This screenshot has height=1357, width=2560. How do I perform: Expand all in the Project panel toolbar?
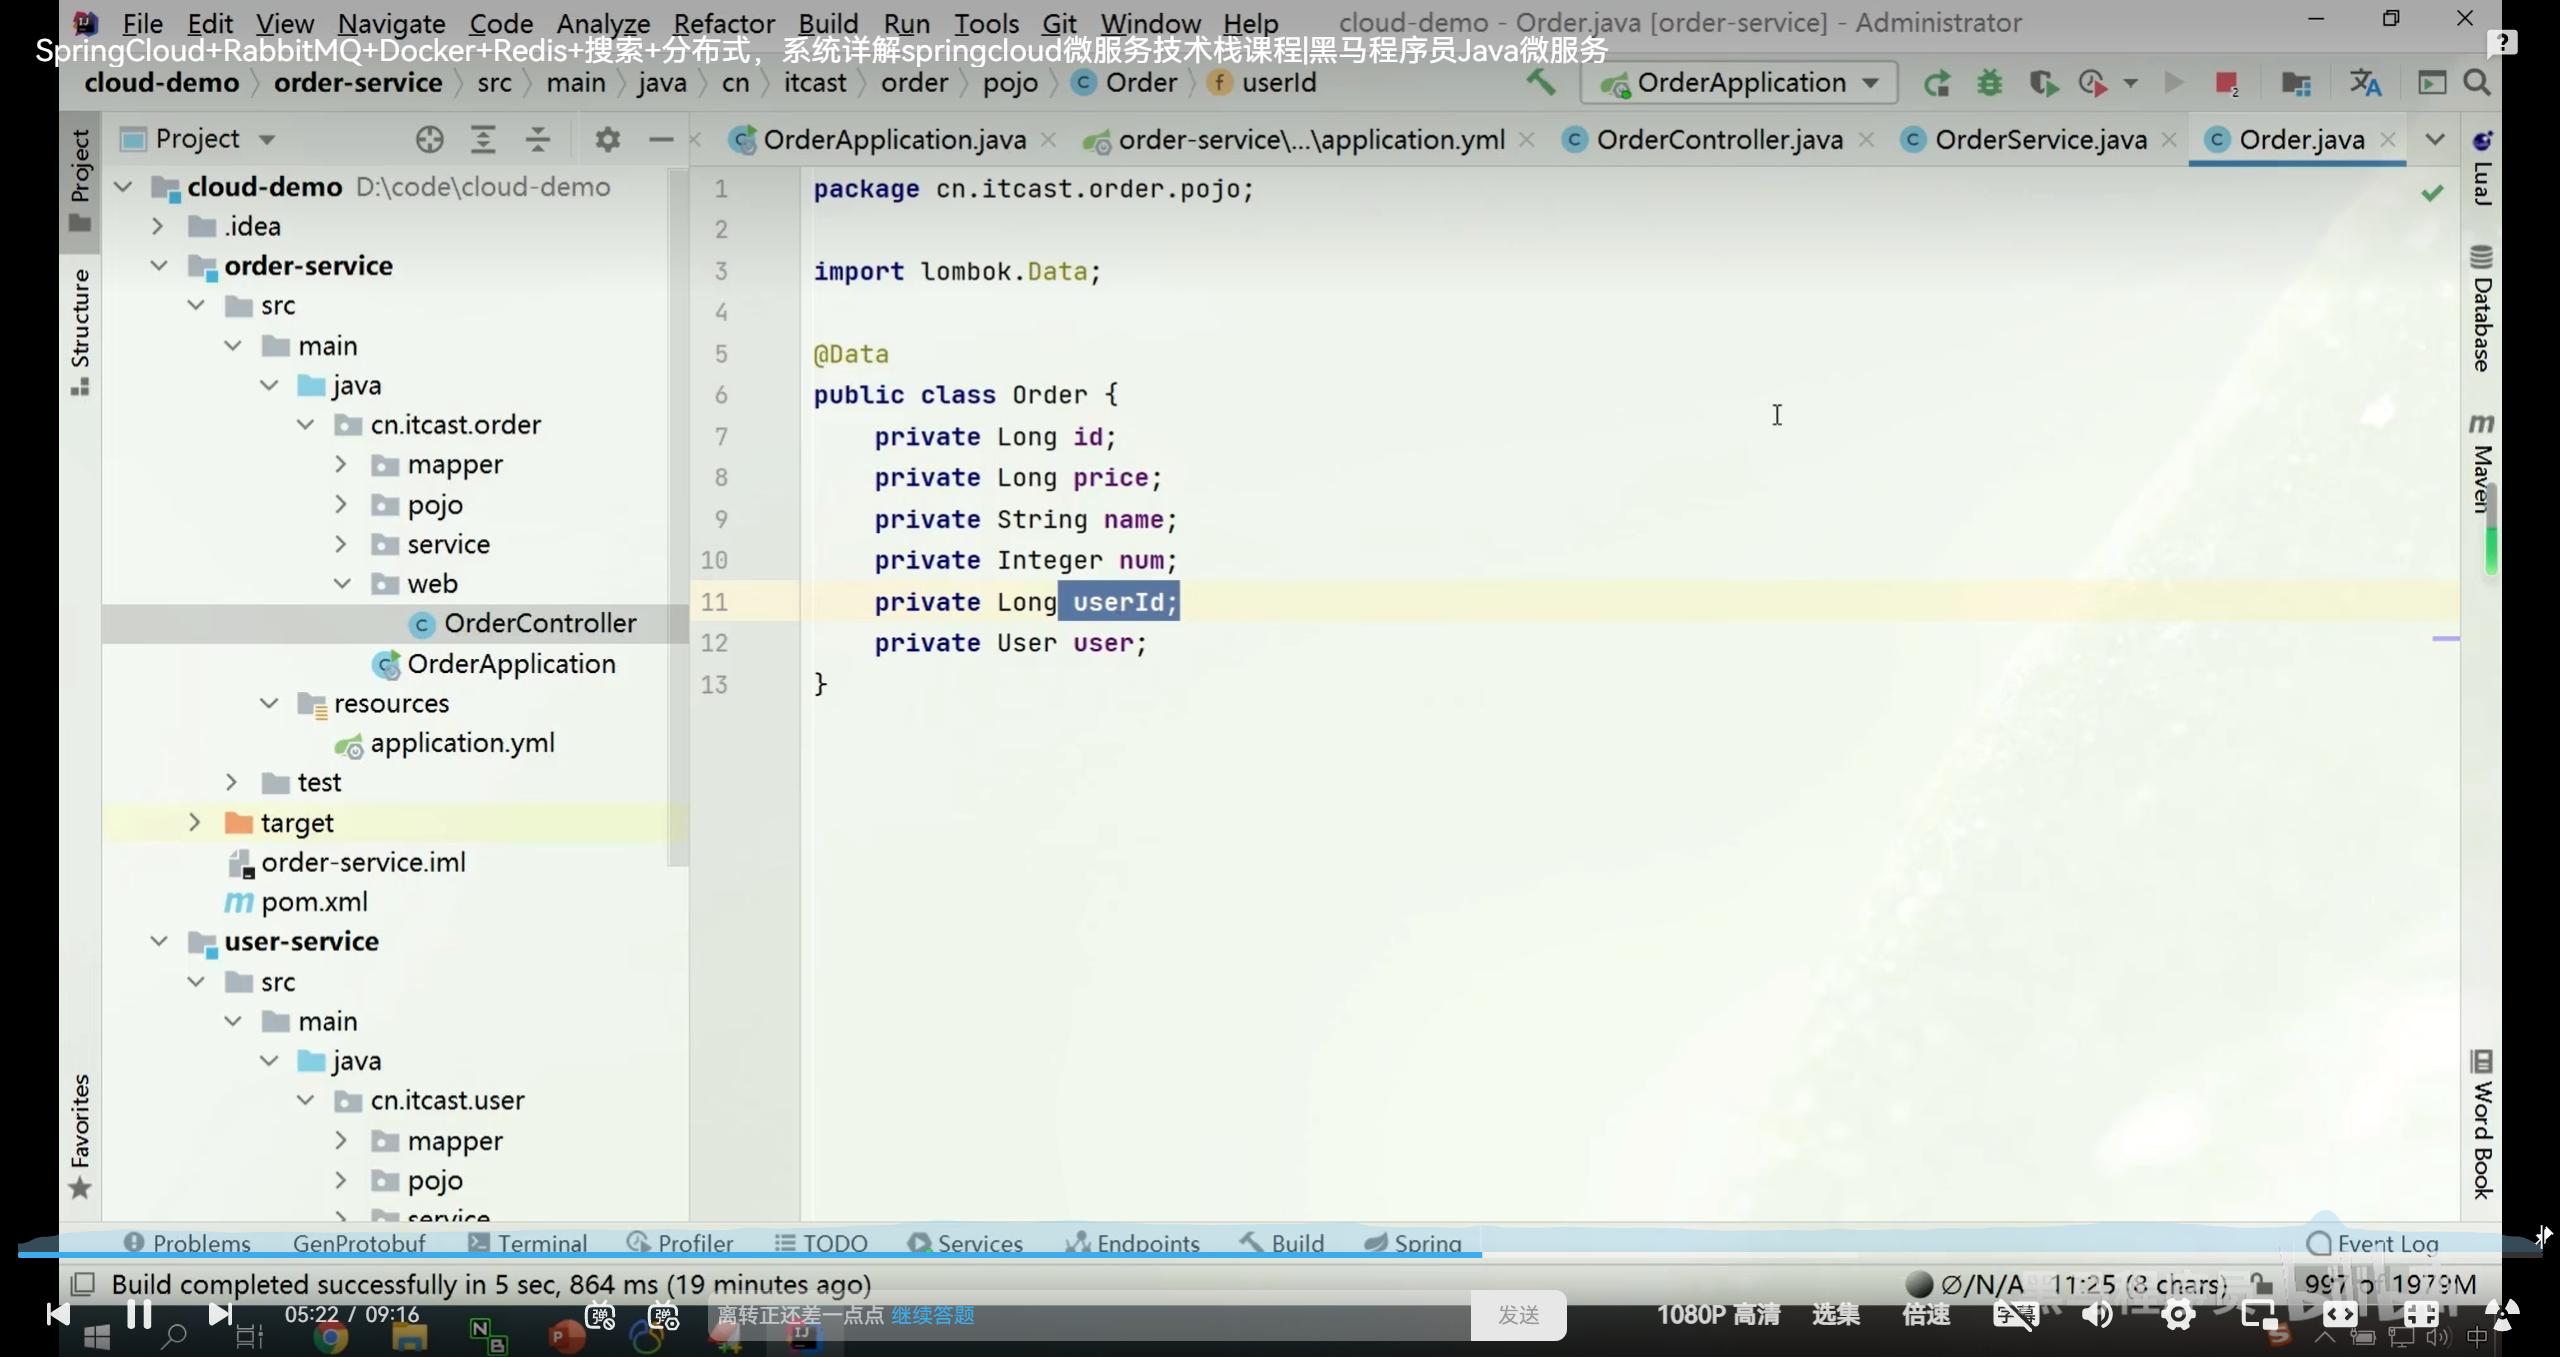coord(483,139)
